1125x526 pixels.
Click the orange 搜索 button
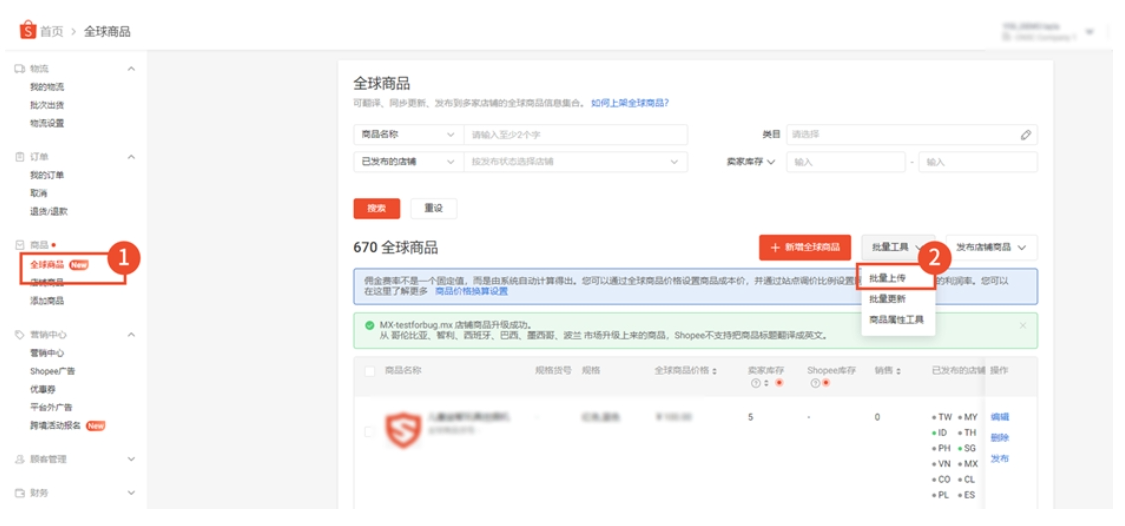(376, 208)
